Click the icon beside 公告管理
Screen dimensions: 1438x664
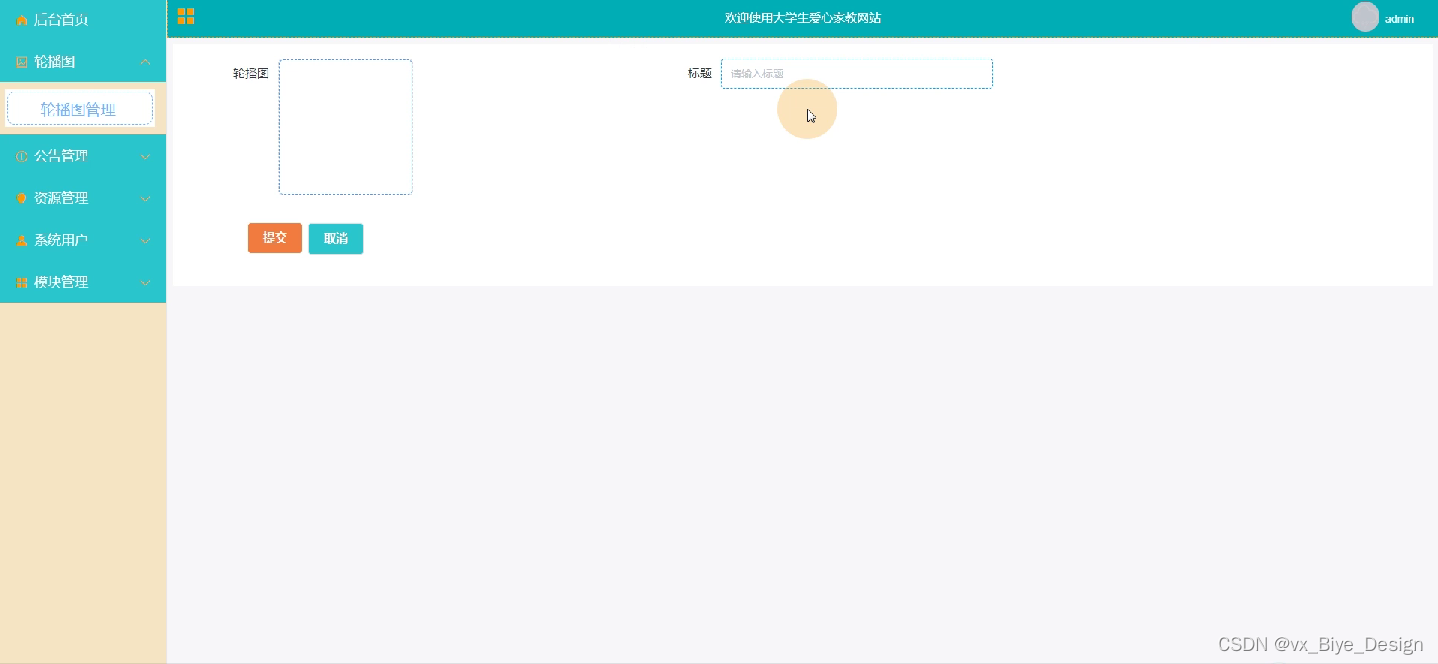click(x=22, y=156)
